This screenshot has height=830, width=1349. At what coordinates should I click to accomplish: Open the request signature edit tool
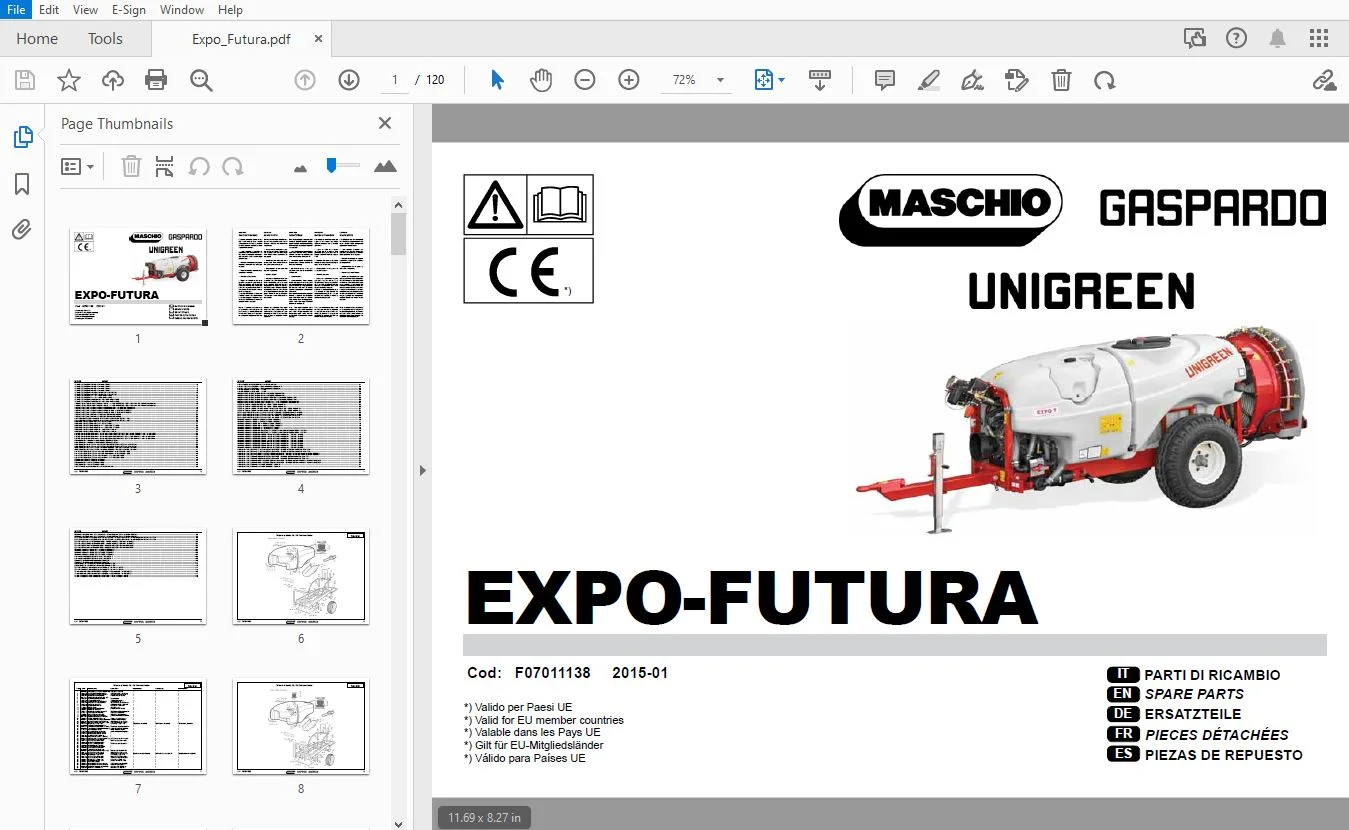(x=1016, y=80)
